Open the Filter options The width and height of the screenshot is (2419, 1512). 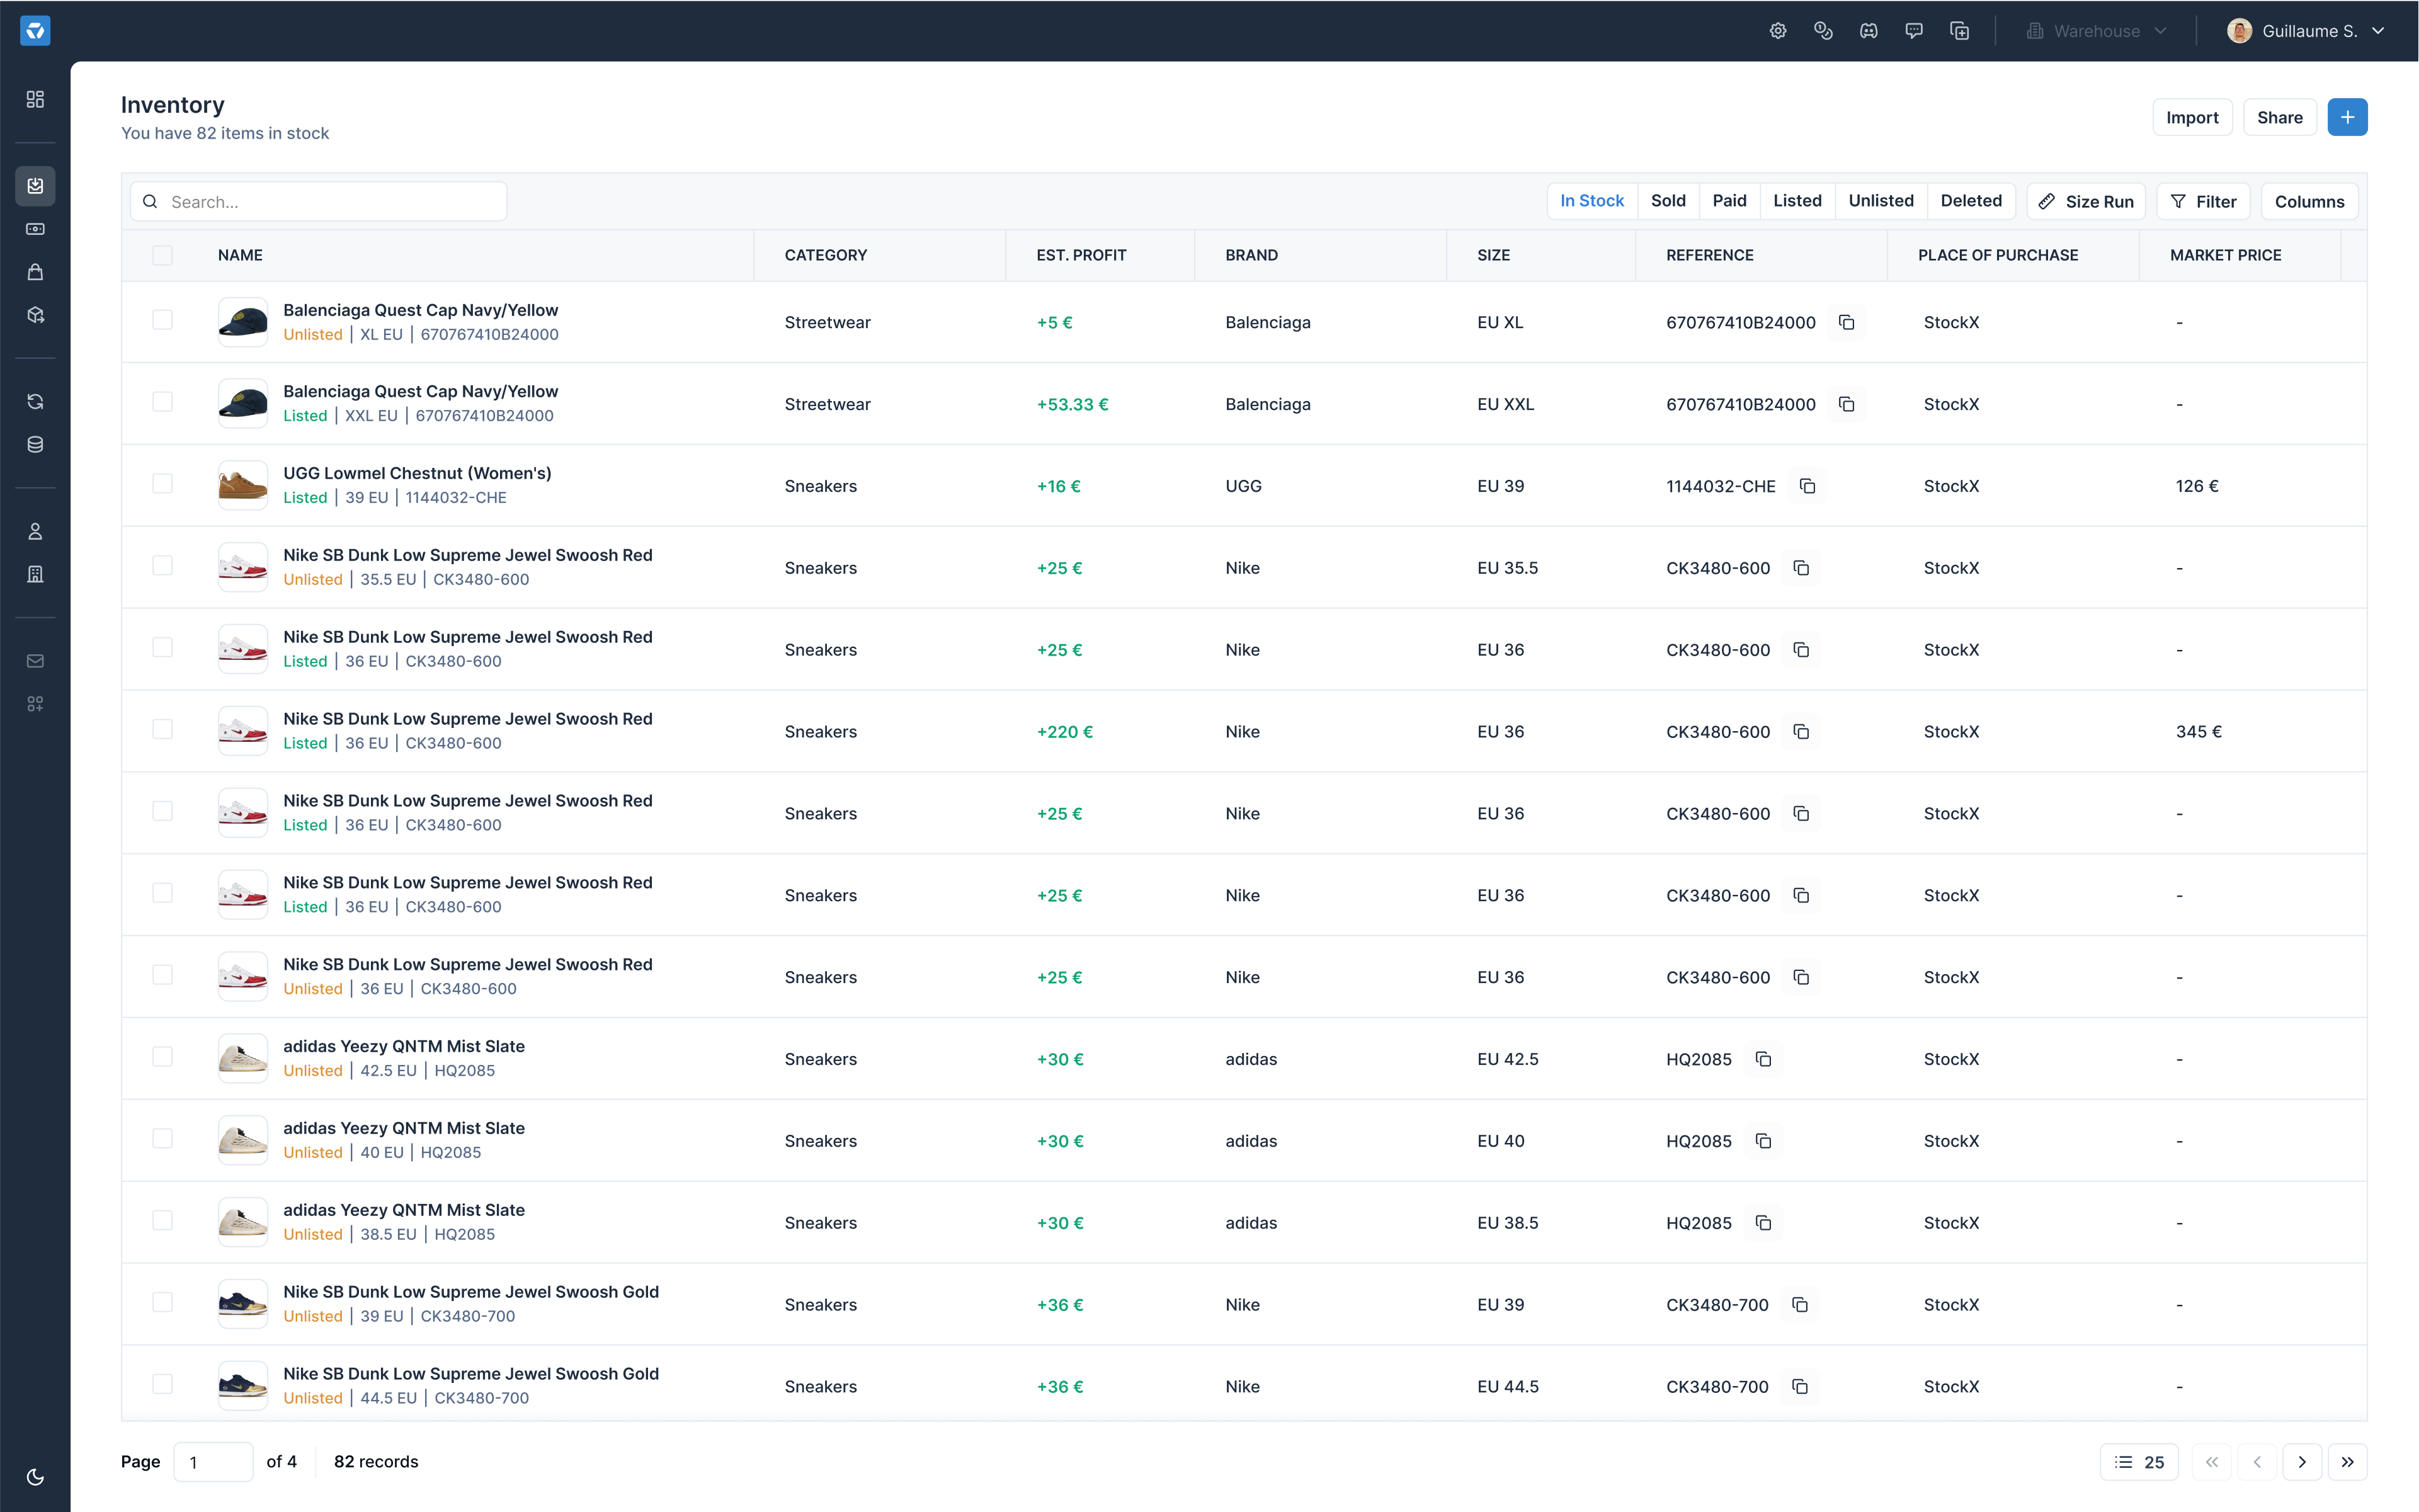[x=2203, y=201]
